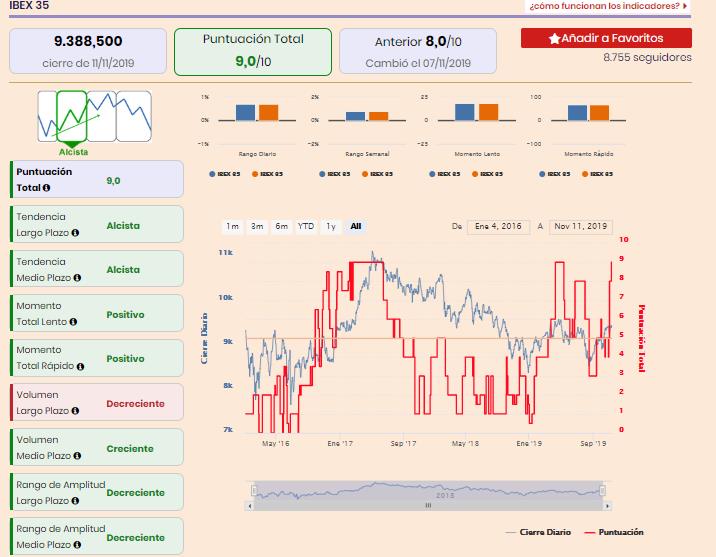Click info icon for Momento Total Lento

click(x=73, y=322)
